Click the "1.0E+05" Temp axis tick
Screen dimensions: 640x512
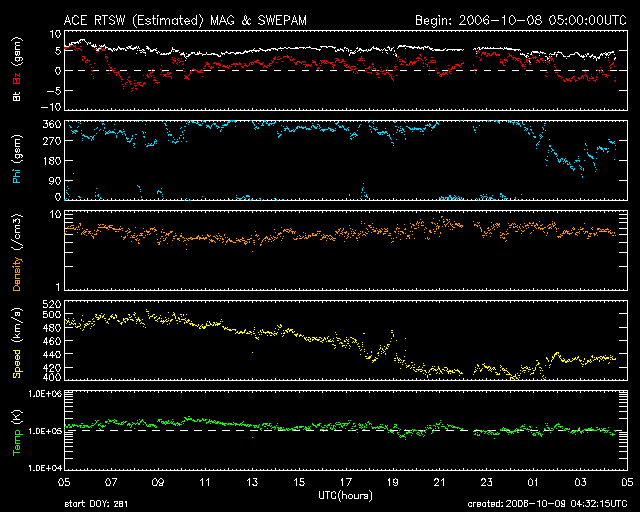coord(45,431)
